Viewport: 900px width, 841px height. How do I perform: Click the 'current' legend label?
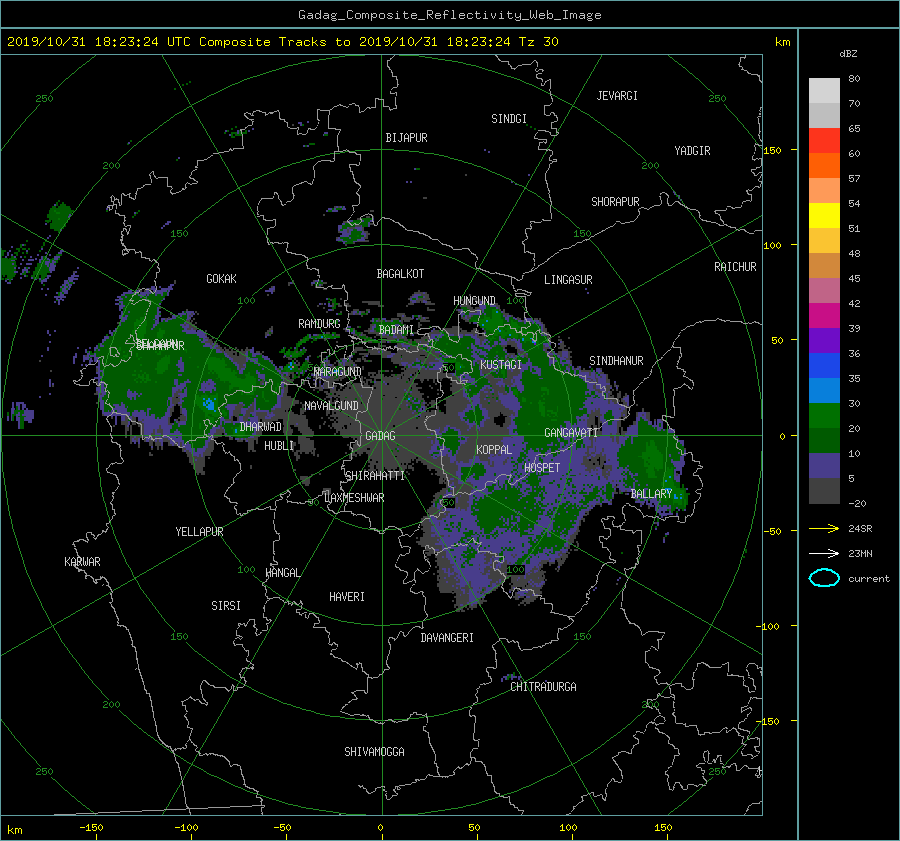click(x=869, y=579)
